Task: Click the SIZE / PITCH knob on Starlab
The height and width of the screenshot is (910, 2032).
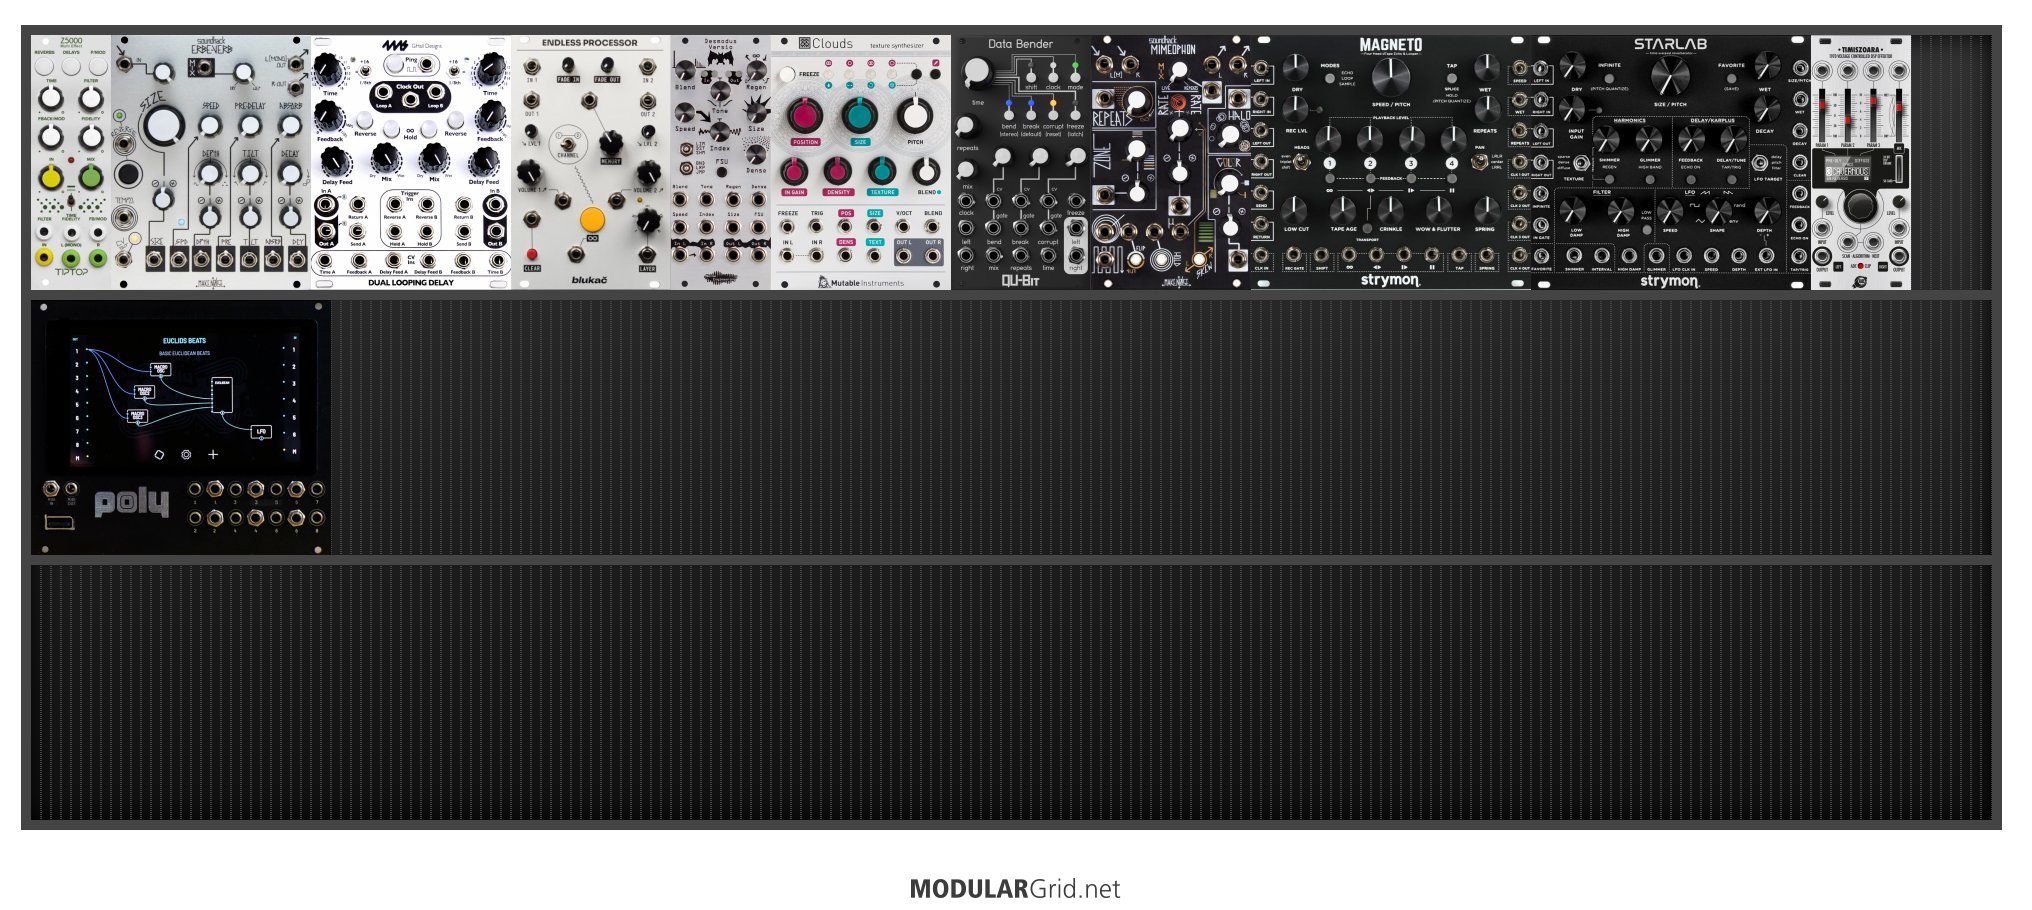Action: (x=1670, y=76)
